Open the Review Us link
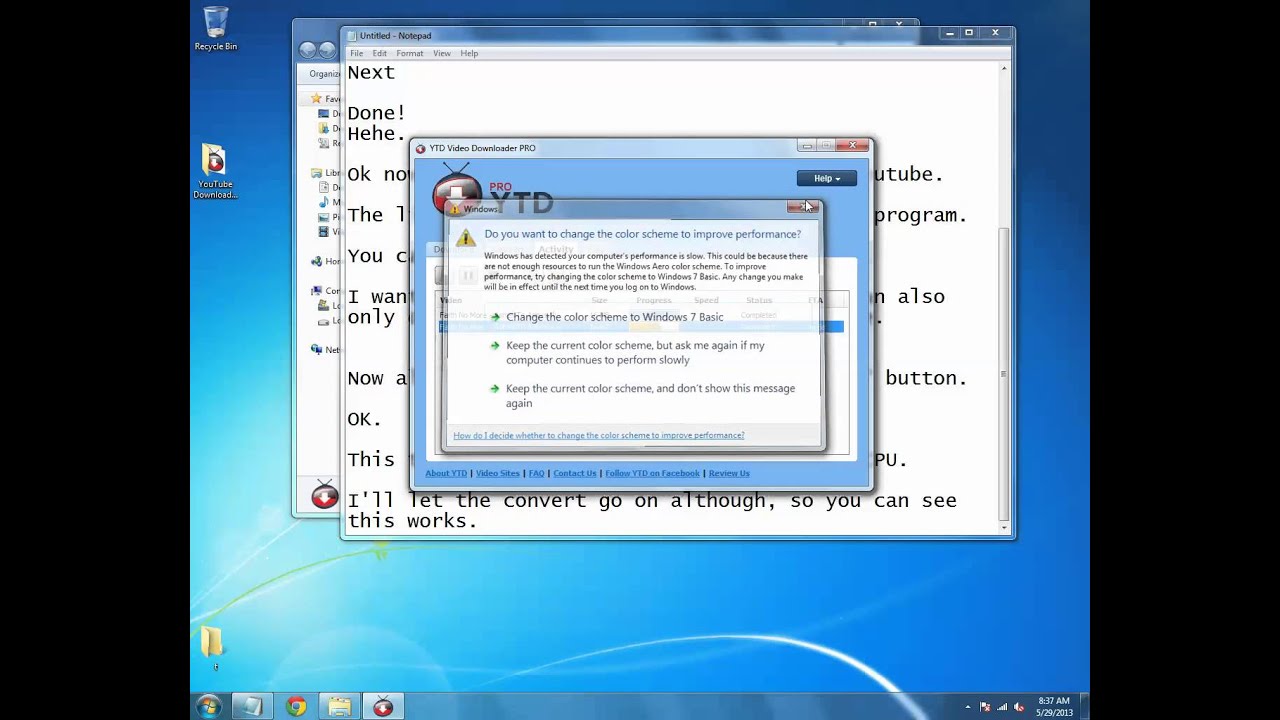This screenshot has width=1280, height=720. (729, 473)
